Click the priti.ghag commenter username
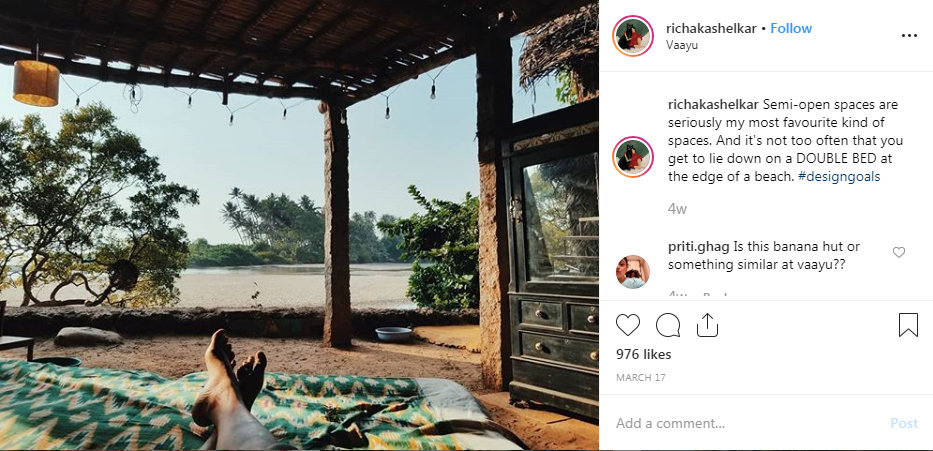This screenshot has width=933, height=451. (x=698, y=247)
